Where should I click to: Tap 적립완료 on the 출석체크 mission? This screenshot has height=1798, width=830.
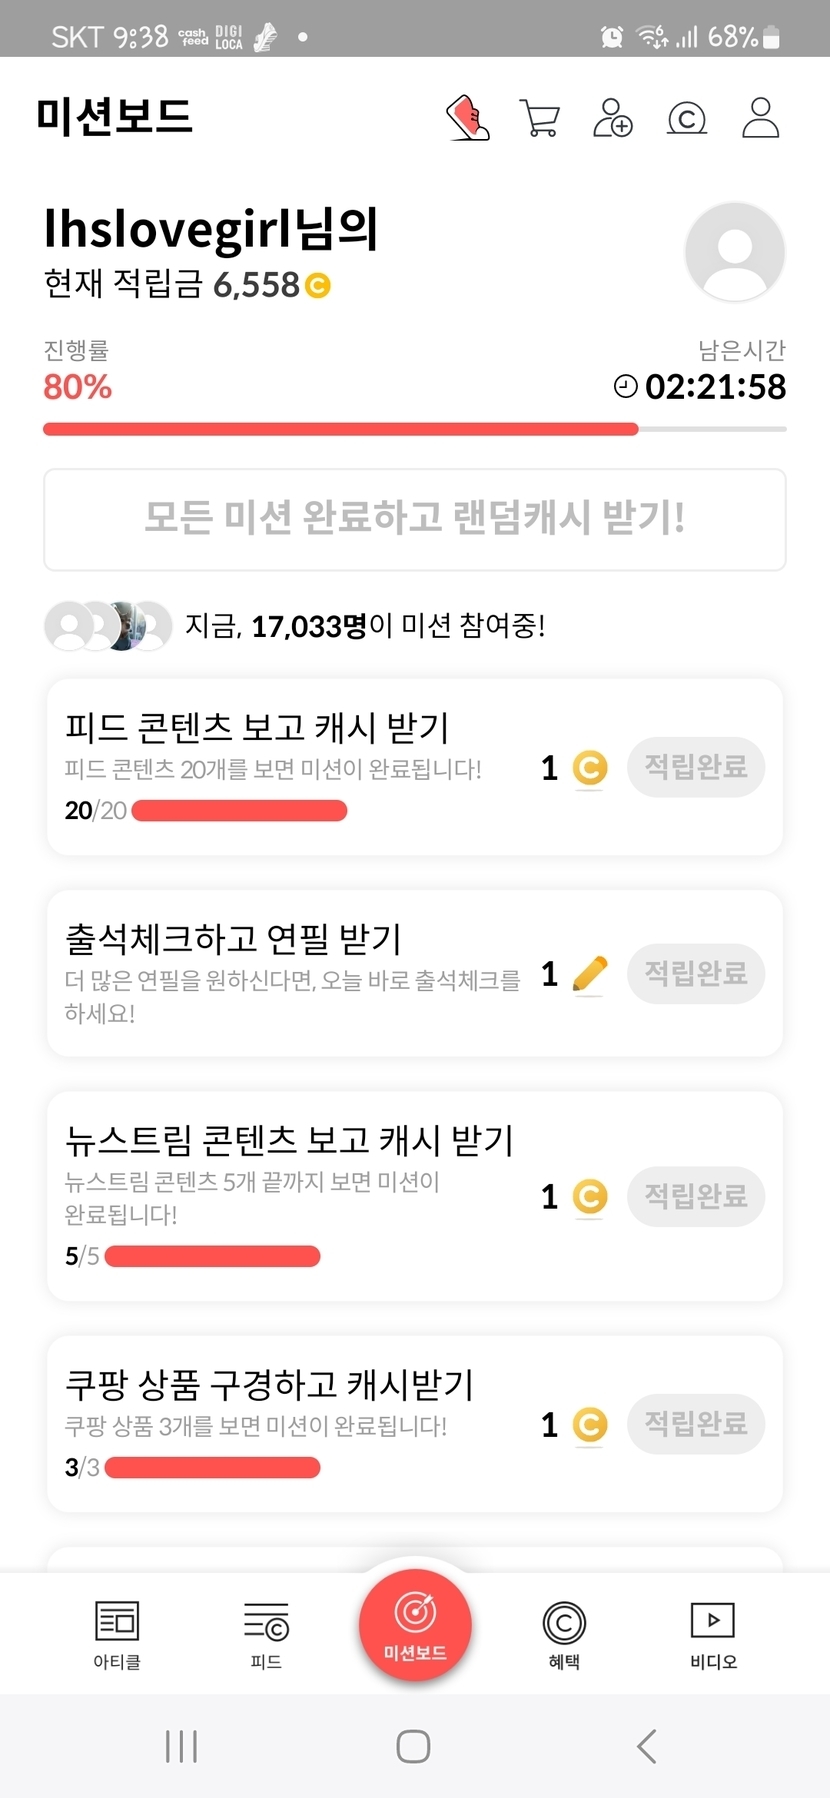point(696,973)
